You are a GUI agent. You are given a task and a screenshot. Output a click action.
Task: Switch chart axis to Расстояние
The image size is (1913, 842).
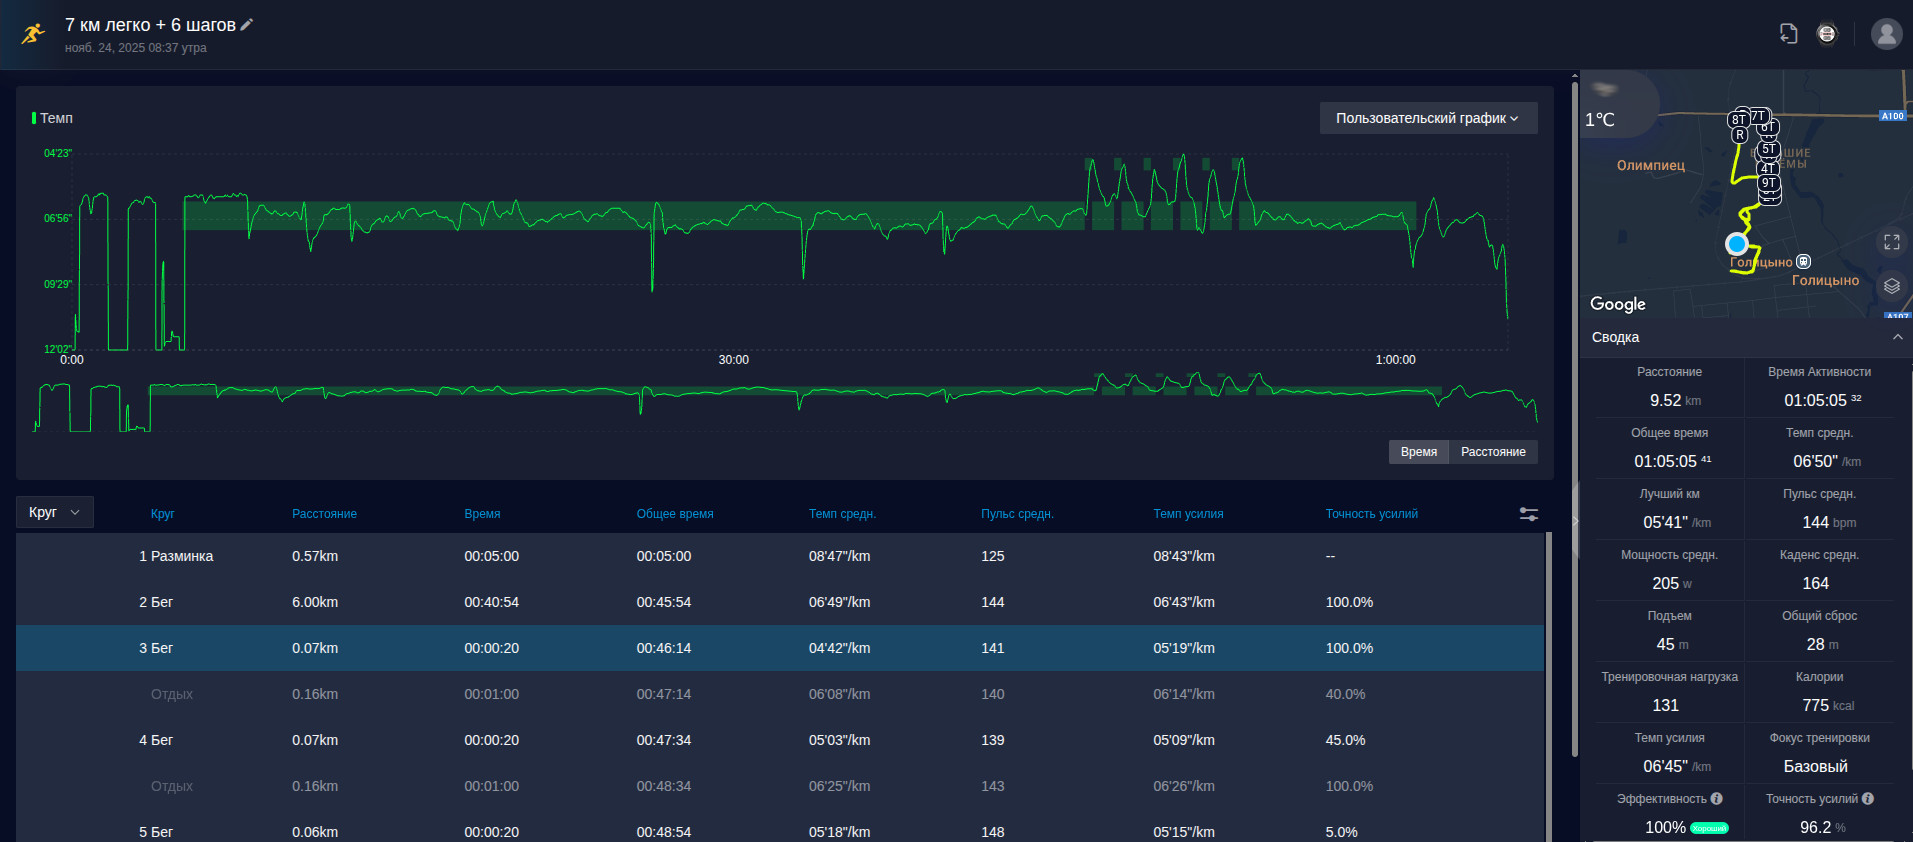click(1493, 452)
